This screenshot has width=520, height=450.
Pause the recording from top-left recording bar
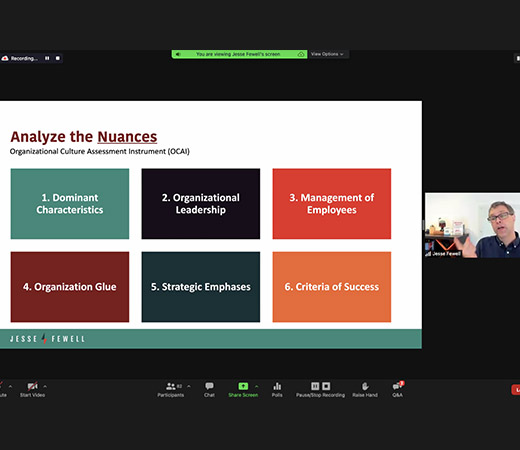tap(47, 58)
